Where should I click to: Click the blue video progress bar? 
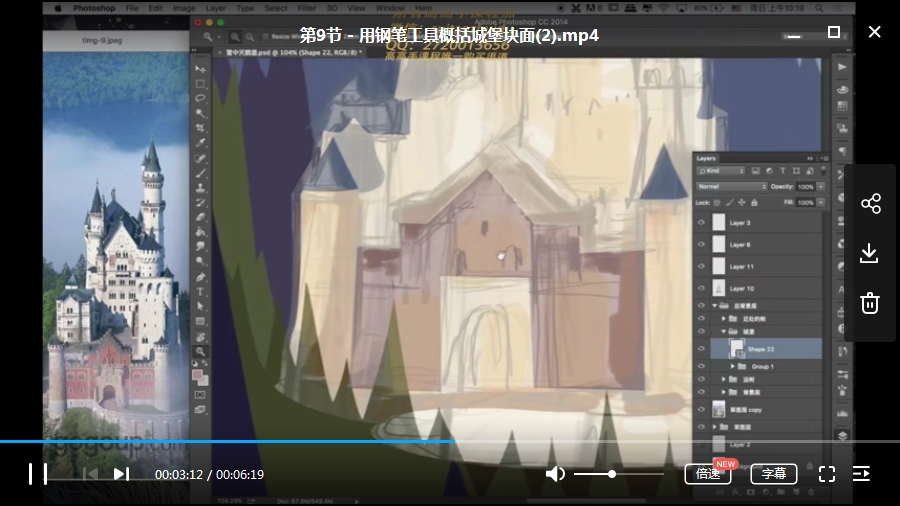227,442
